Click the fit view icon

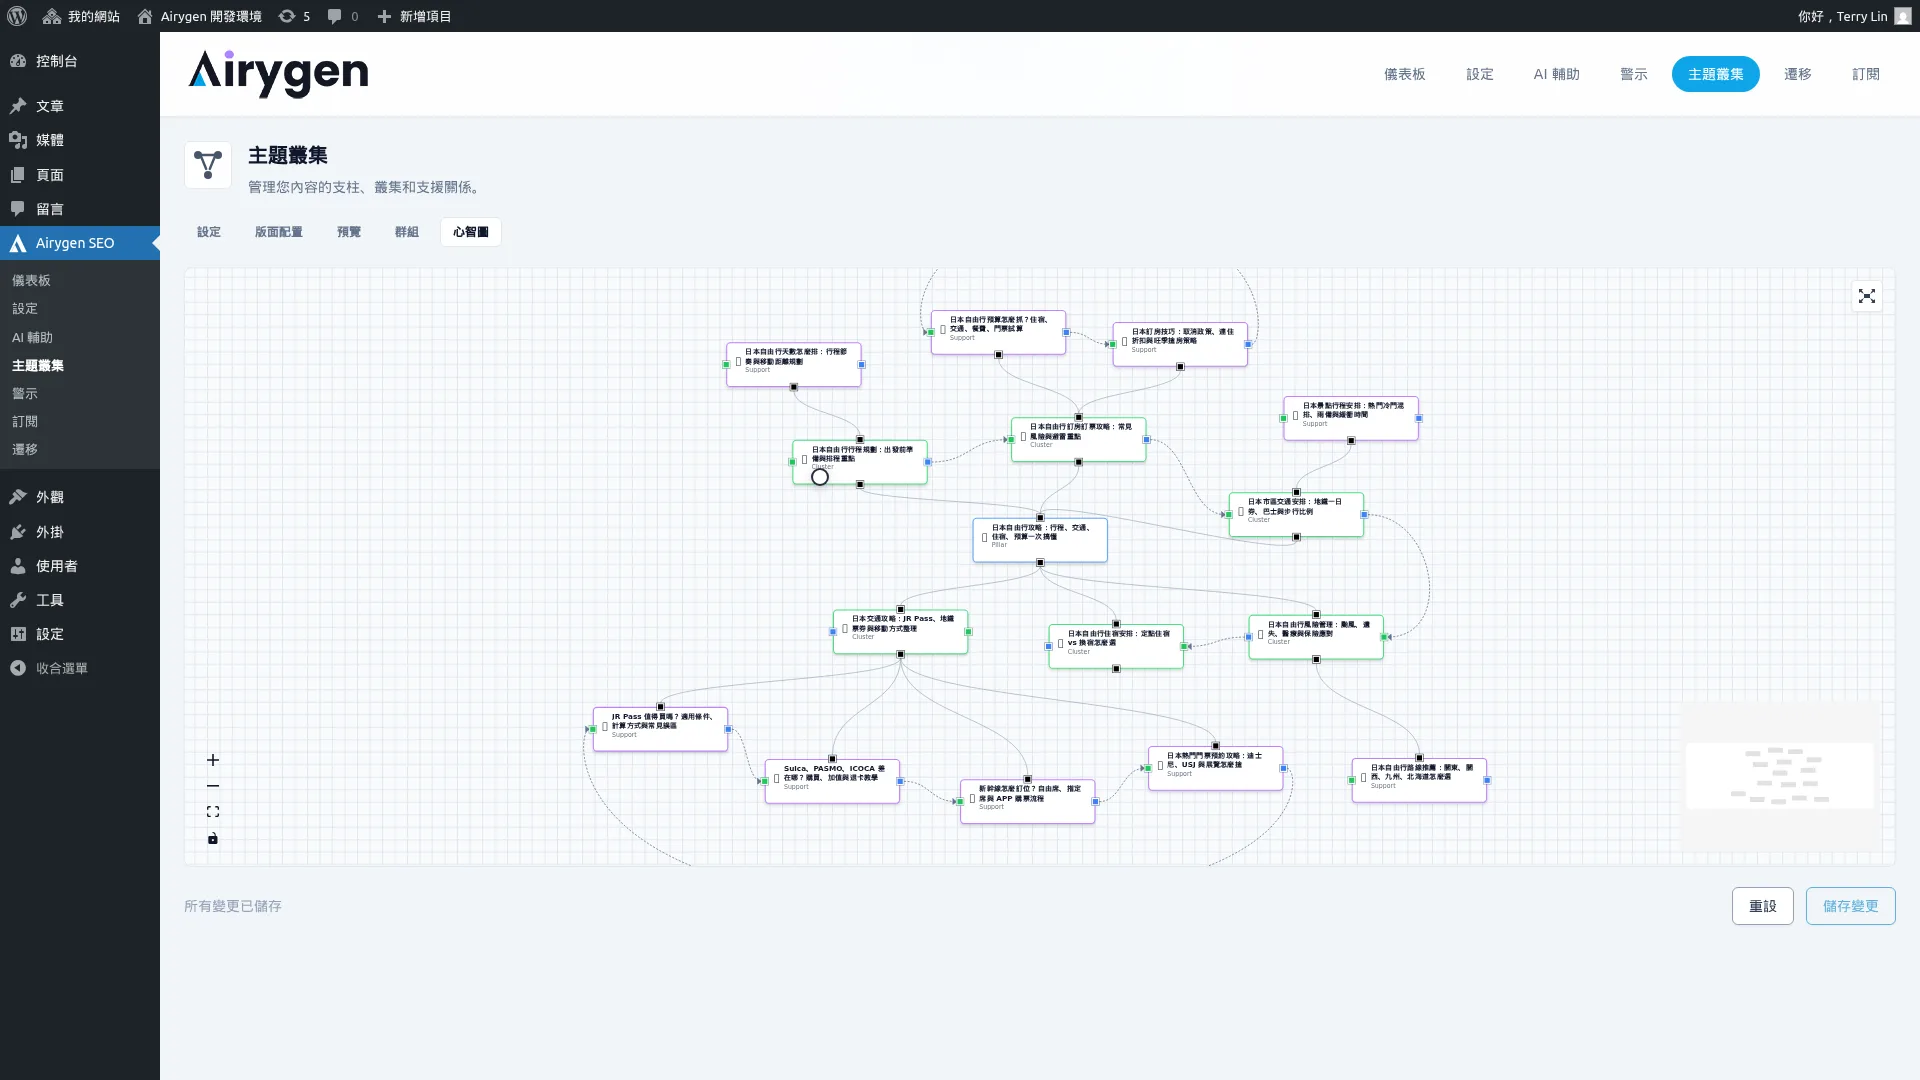pos(213,812)
